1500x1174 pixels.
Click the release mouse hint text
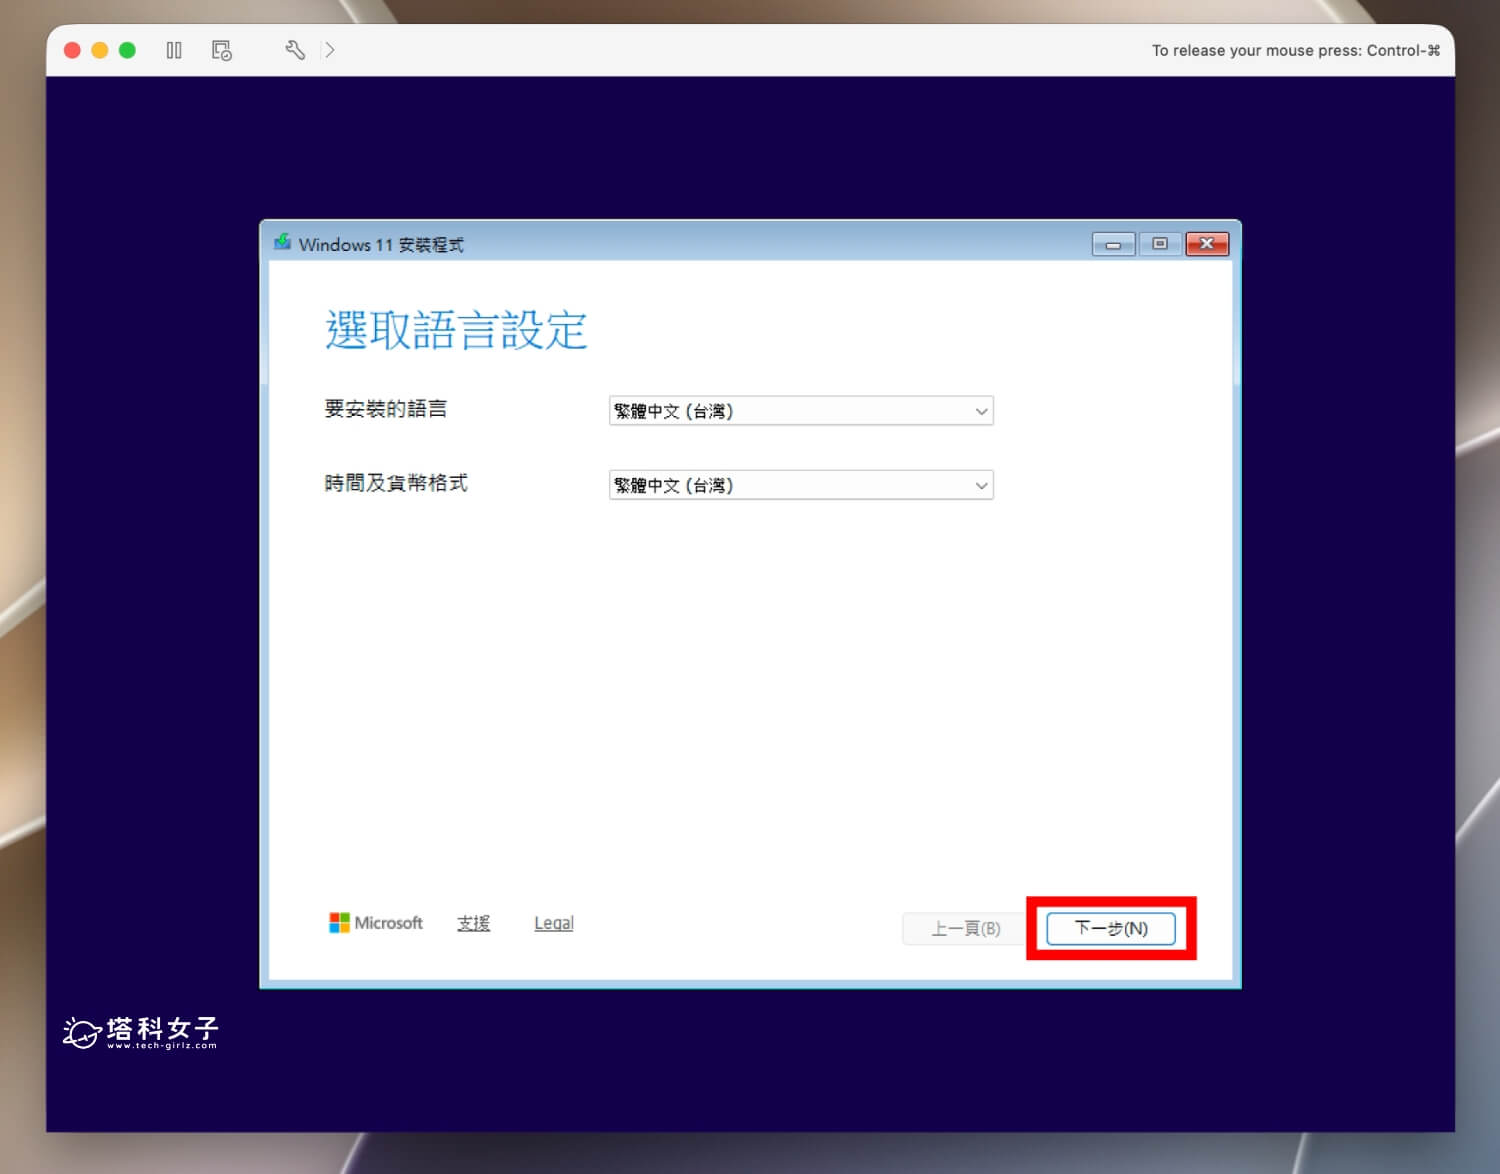pyautogui.click(x=1296, y=50)
